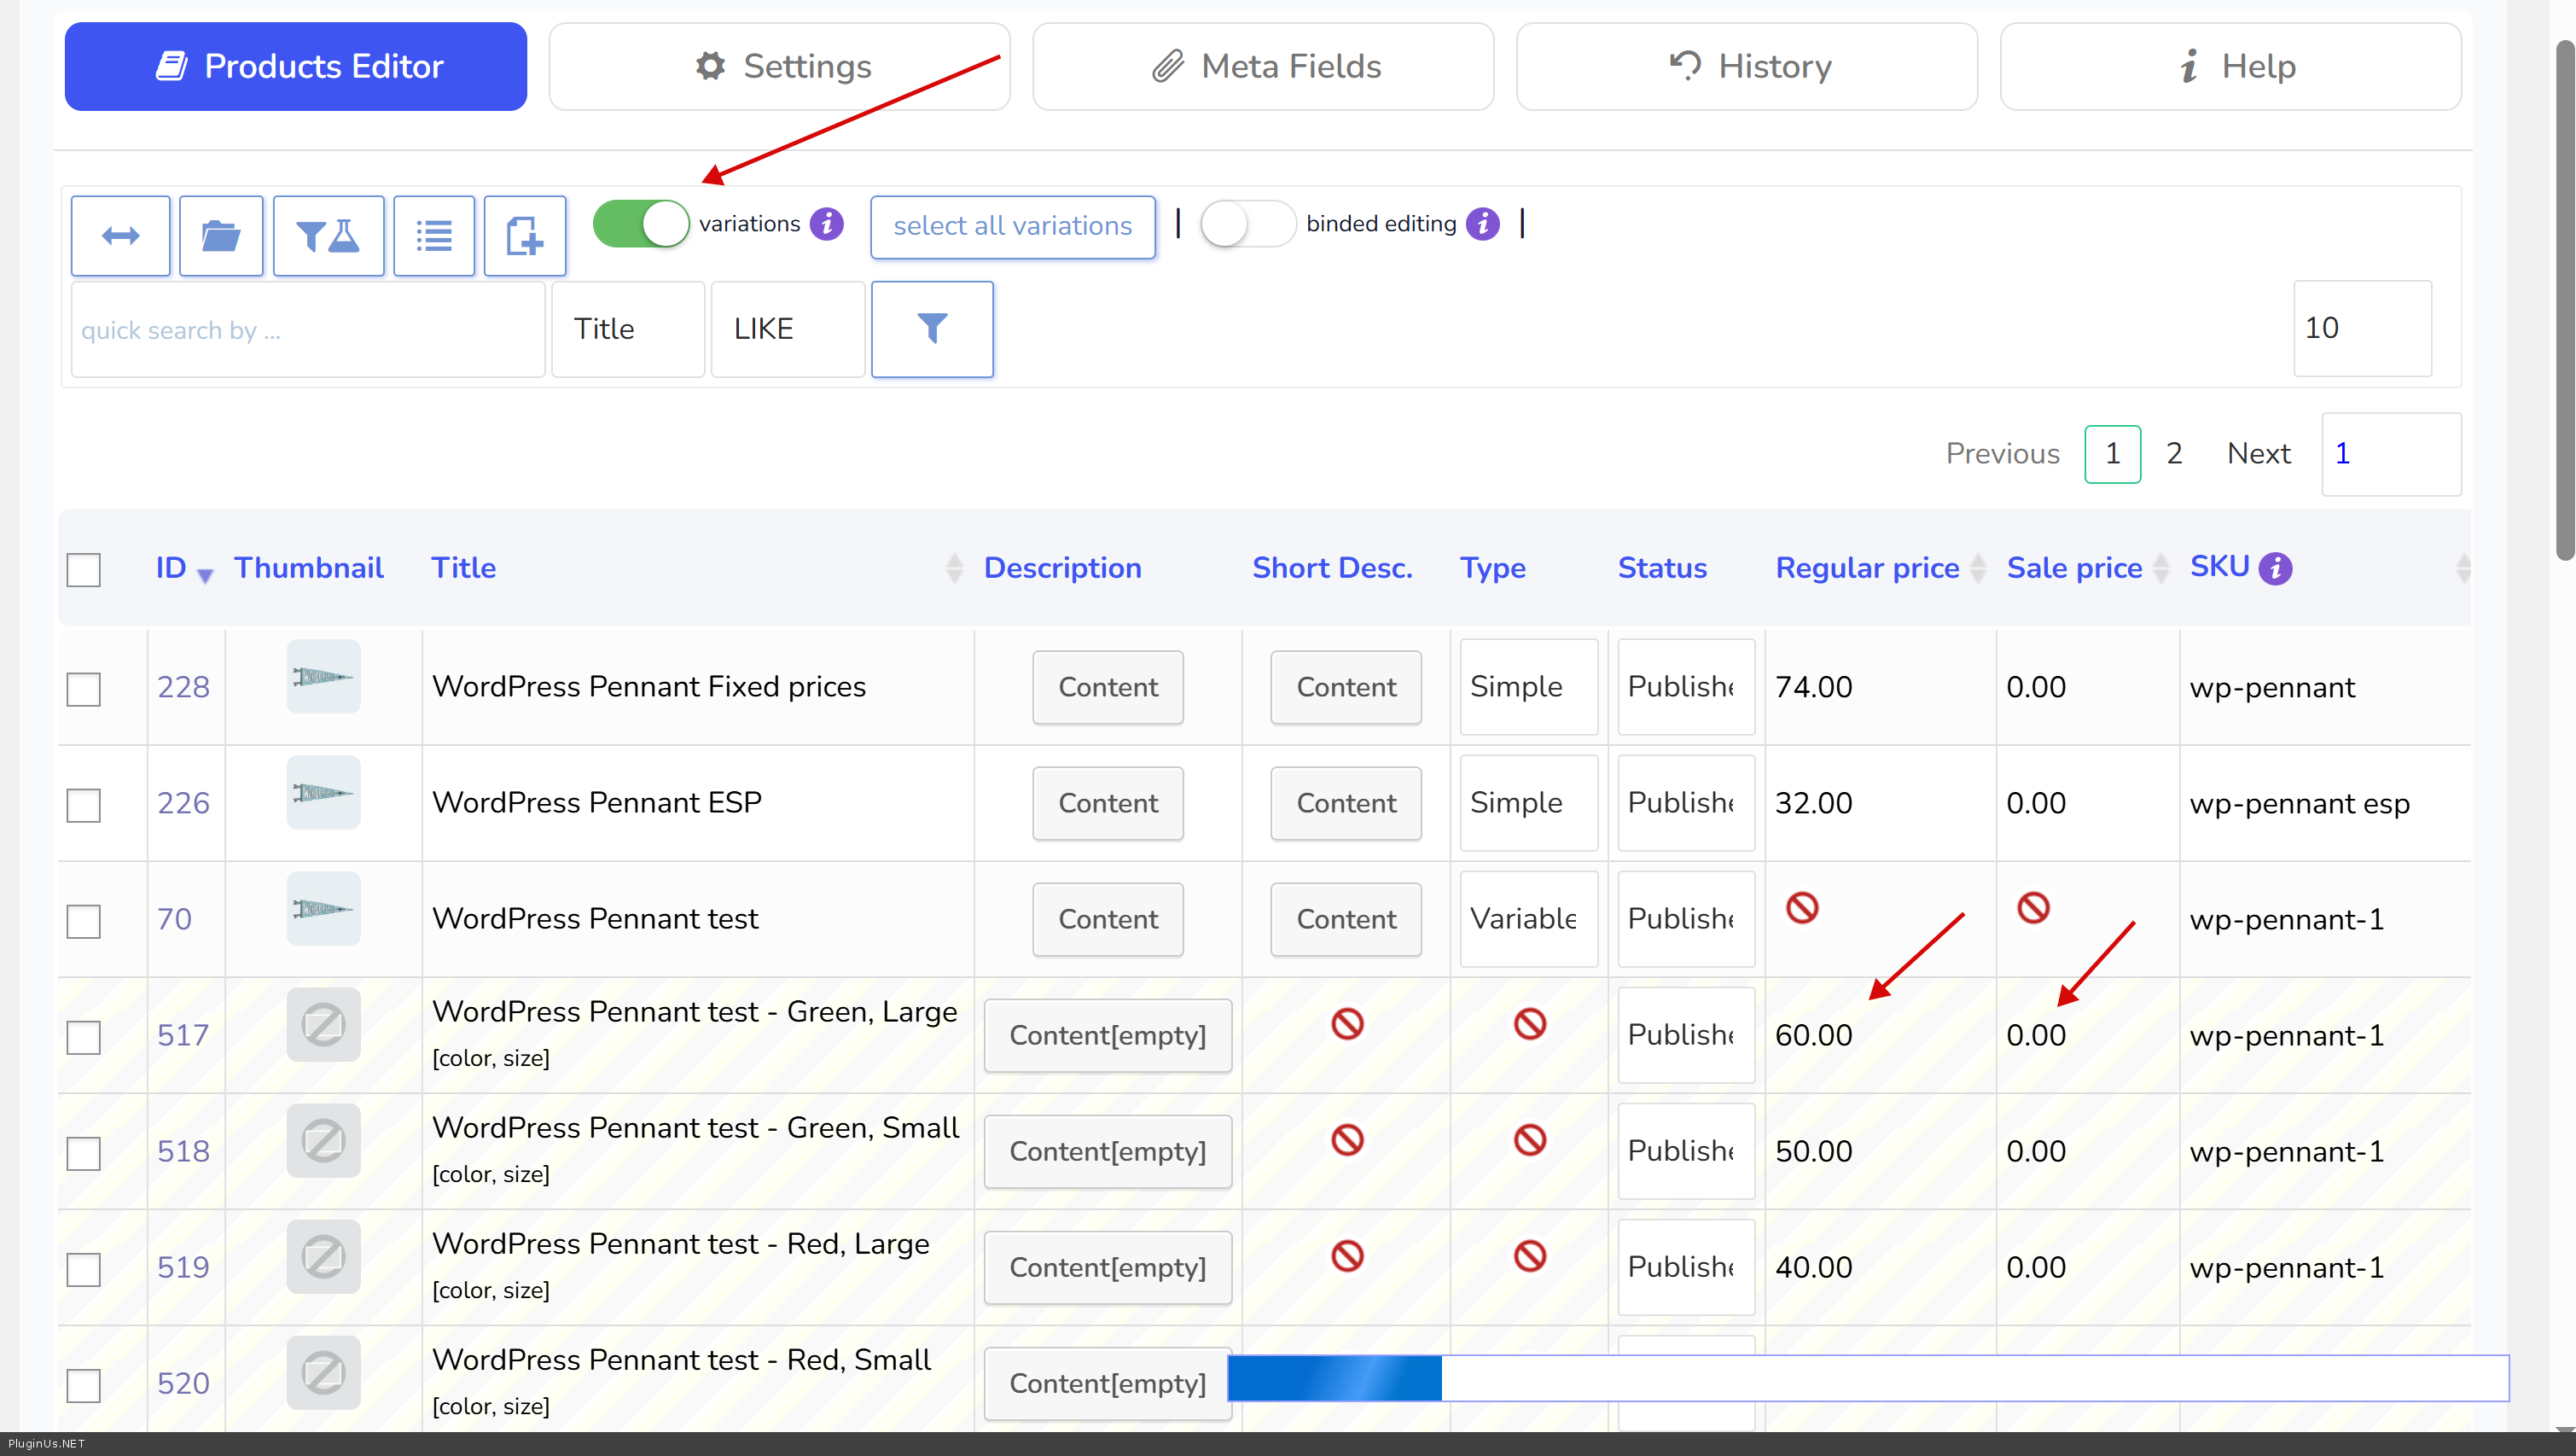
Task: Click the quick search input field
Action: coord(308,329)
